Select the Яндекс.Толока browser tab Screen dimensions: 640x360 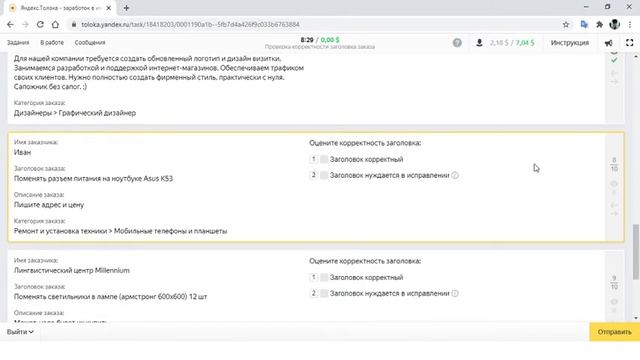coord(61,8)
